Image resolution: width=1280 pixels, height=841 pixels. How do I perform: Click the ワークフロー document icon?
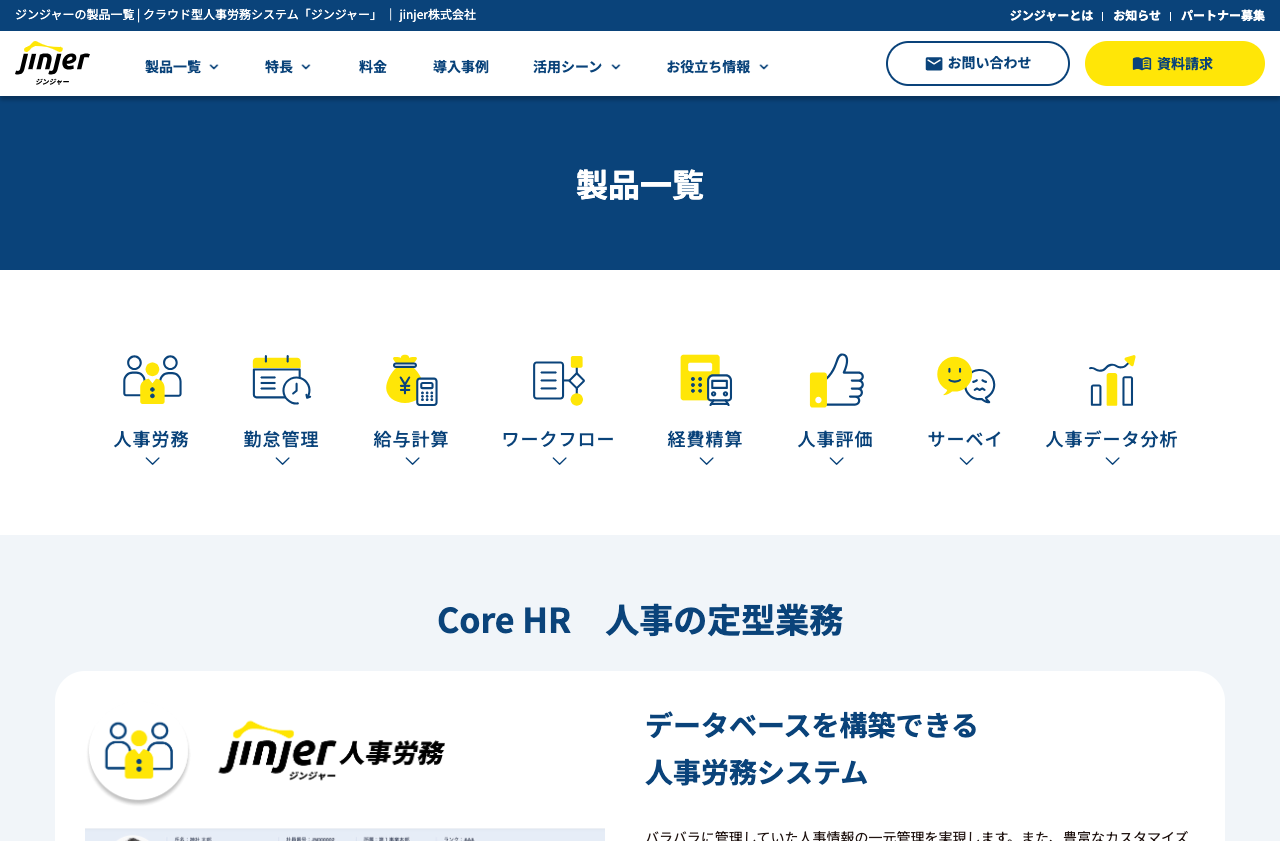click(557, 378)
